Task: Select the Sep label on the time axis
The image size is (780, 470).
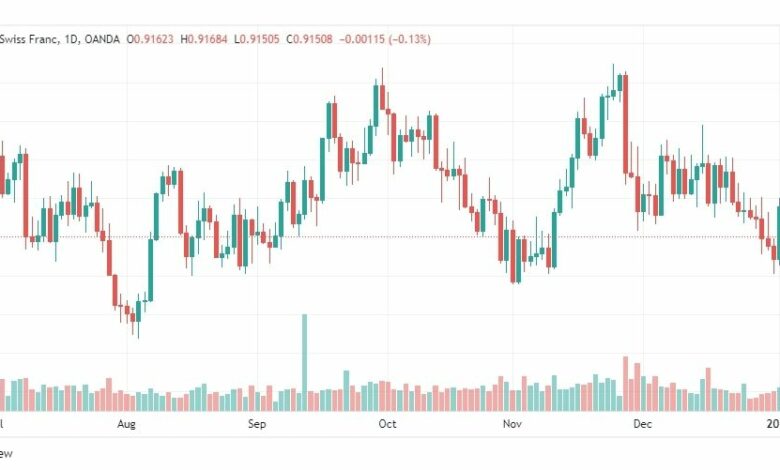Action: click(x=257, y=424)
